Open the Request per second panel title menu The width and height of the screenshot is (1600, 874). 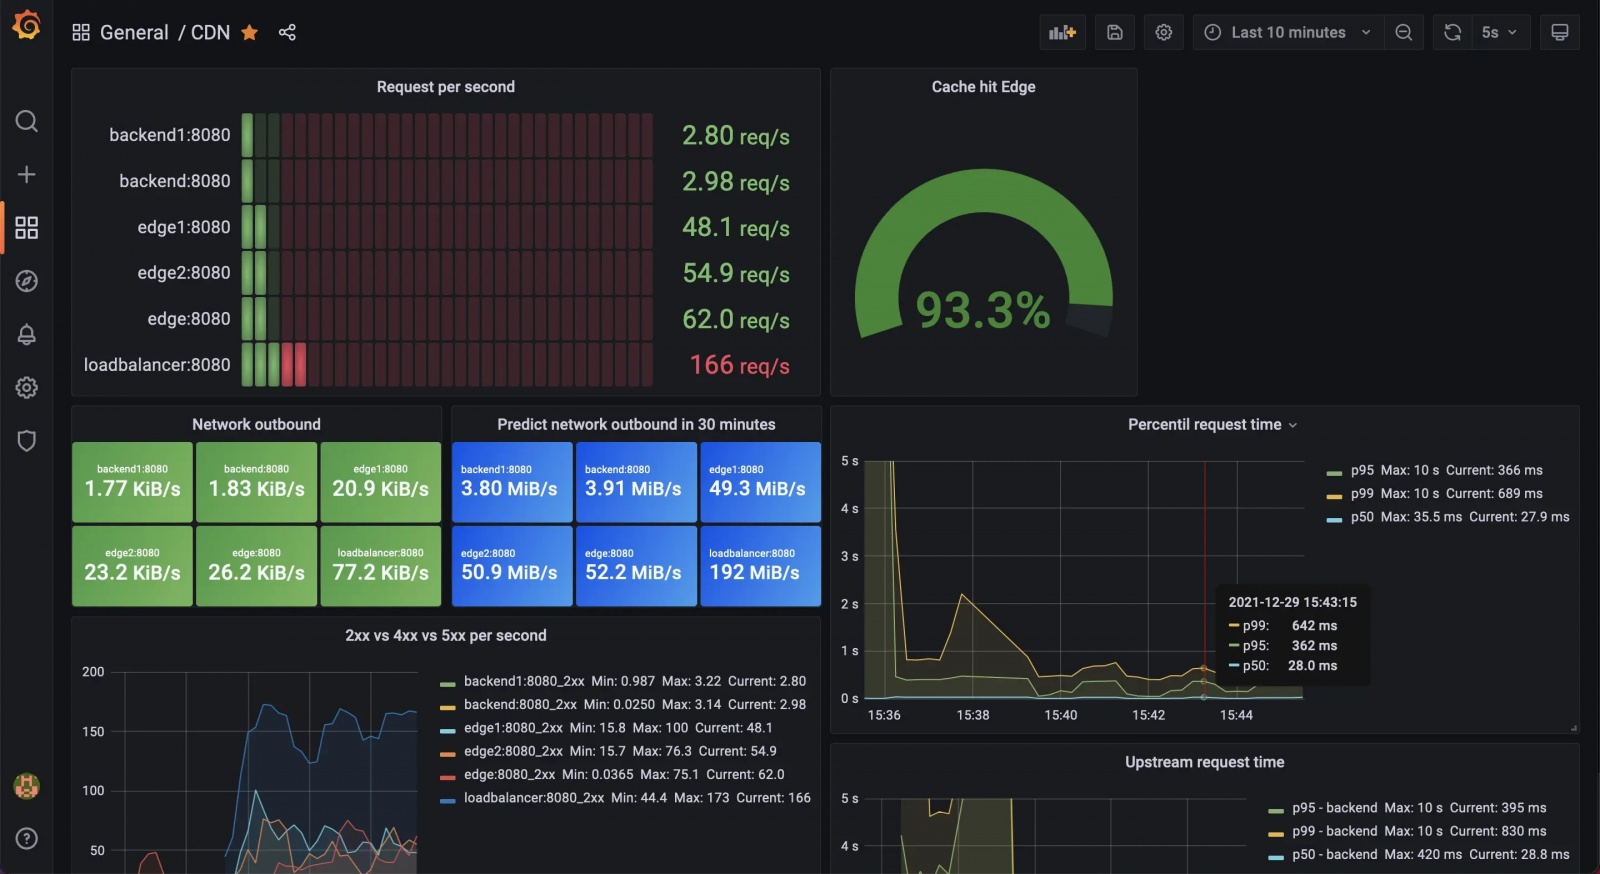tap(446, 87)
